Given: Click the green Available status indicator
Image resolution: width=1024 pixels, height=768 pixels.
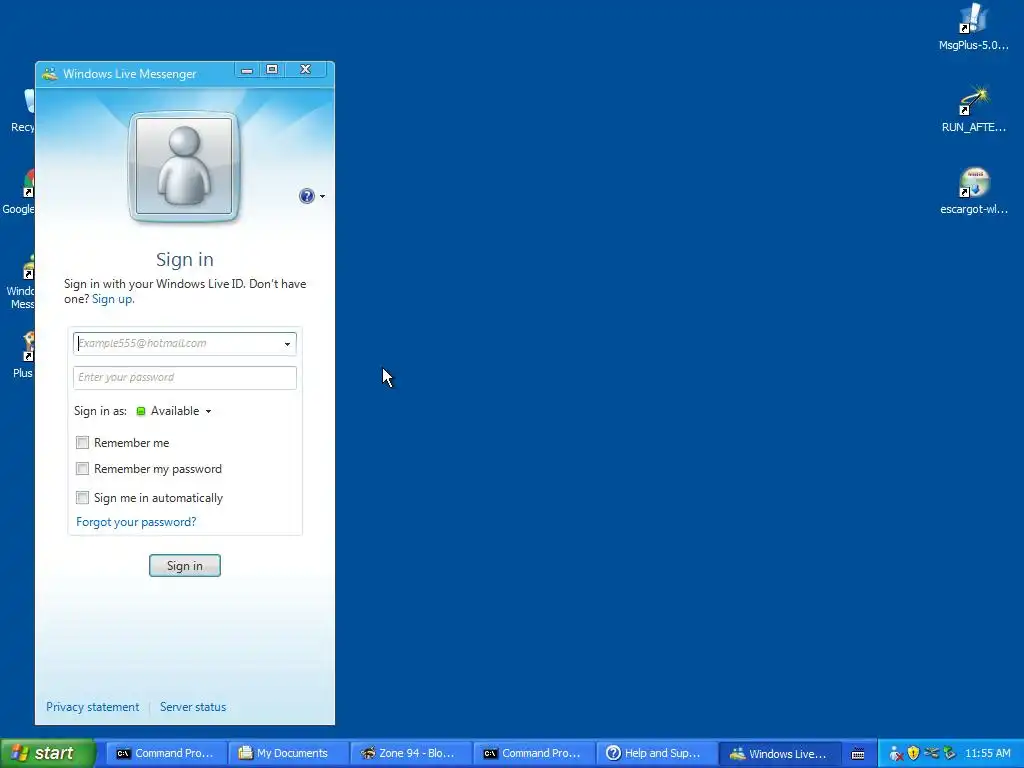Looking at the screenshot, I should pos(141,411).
